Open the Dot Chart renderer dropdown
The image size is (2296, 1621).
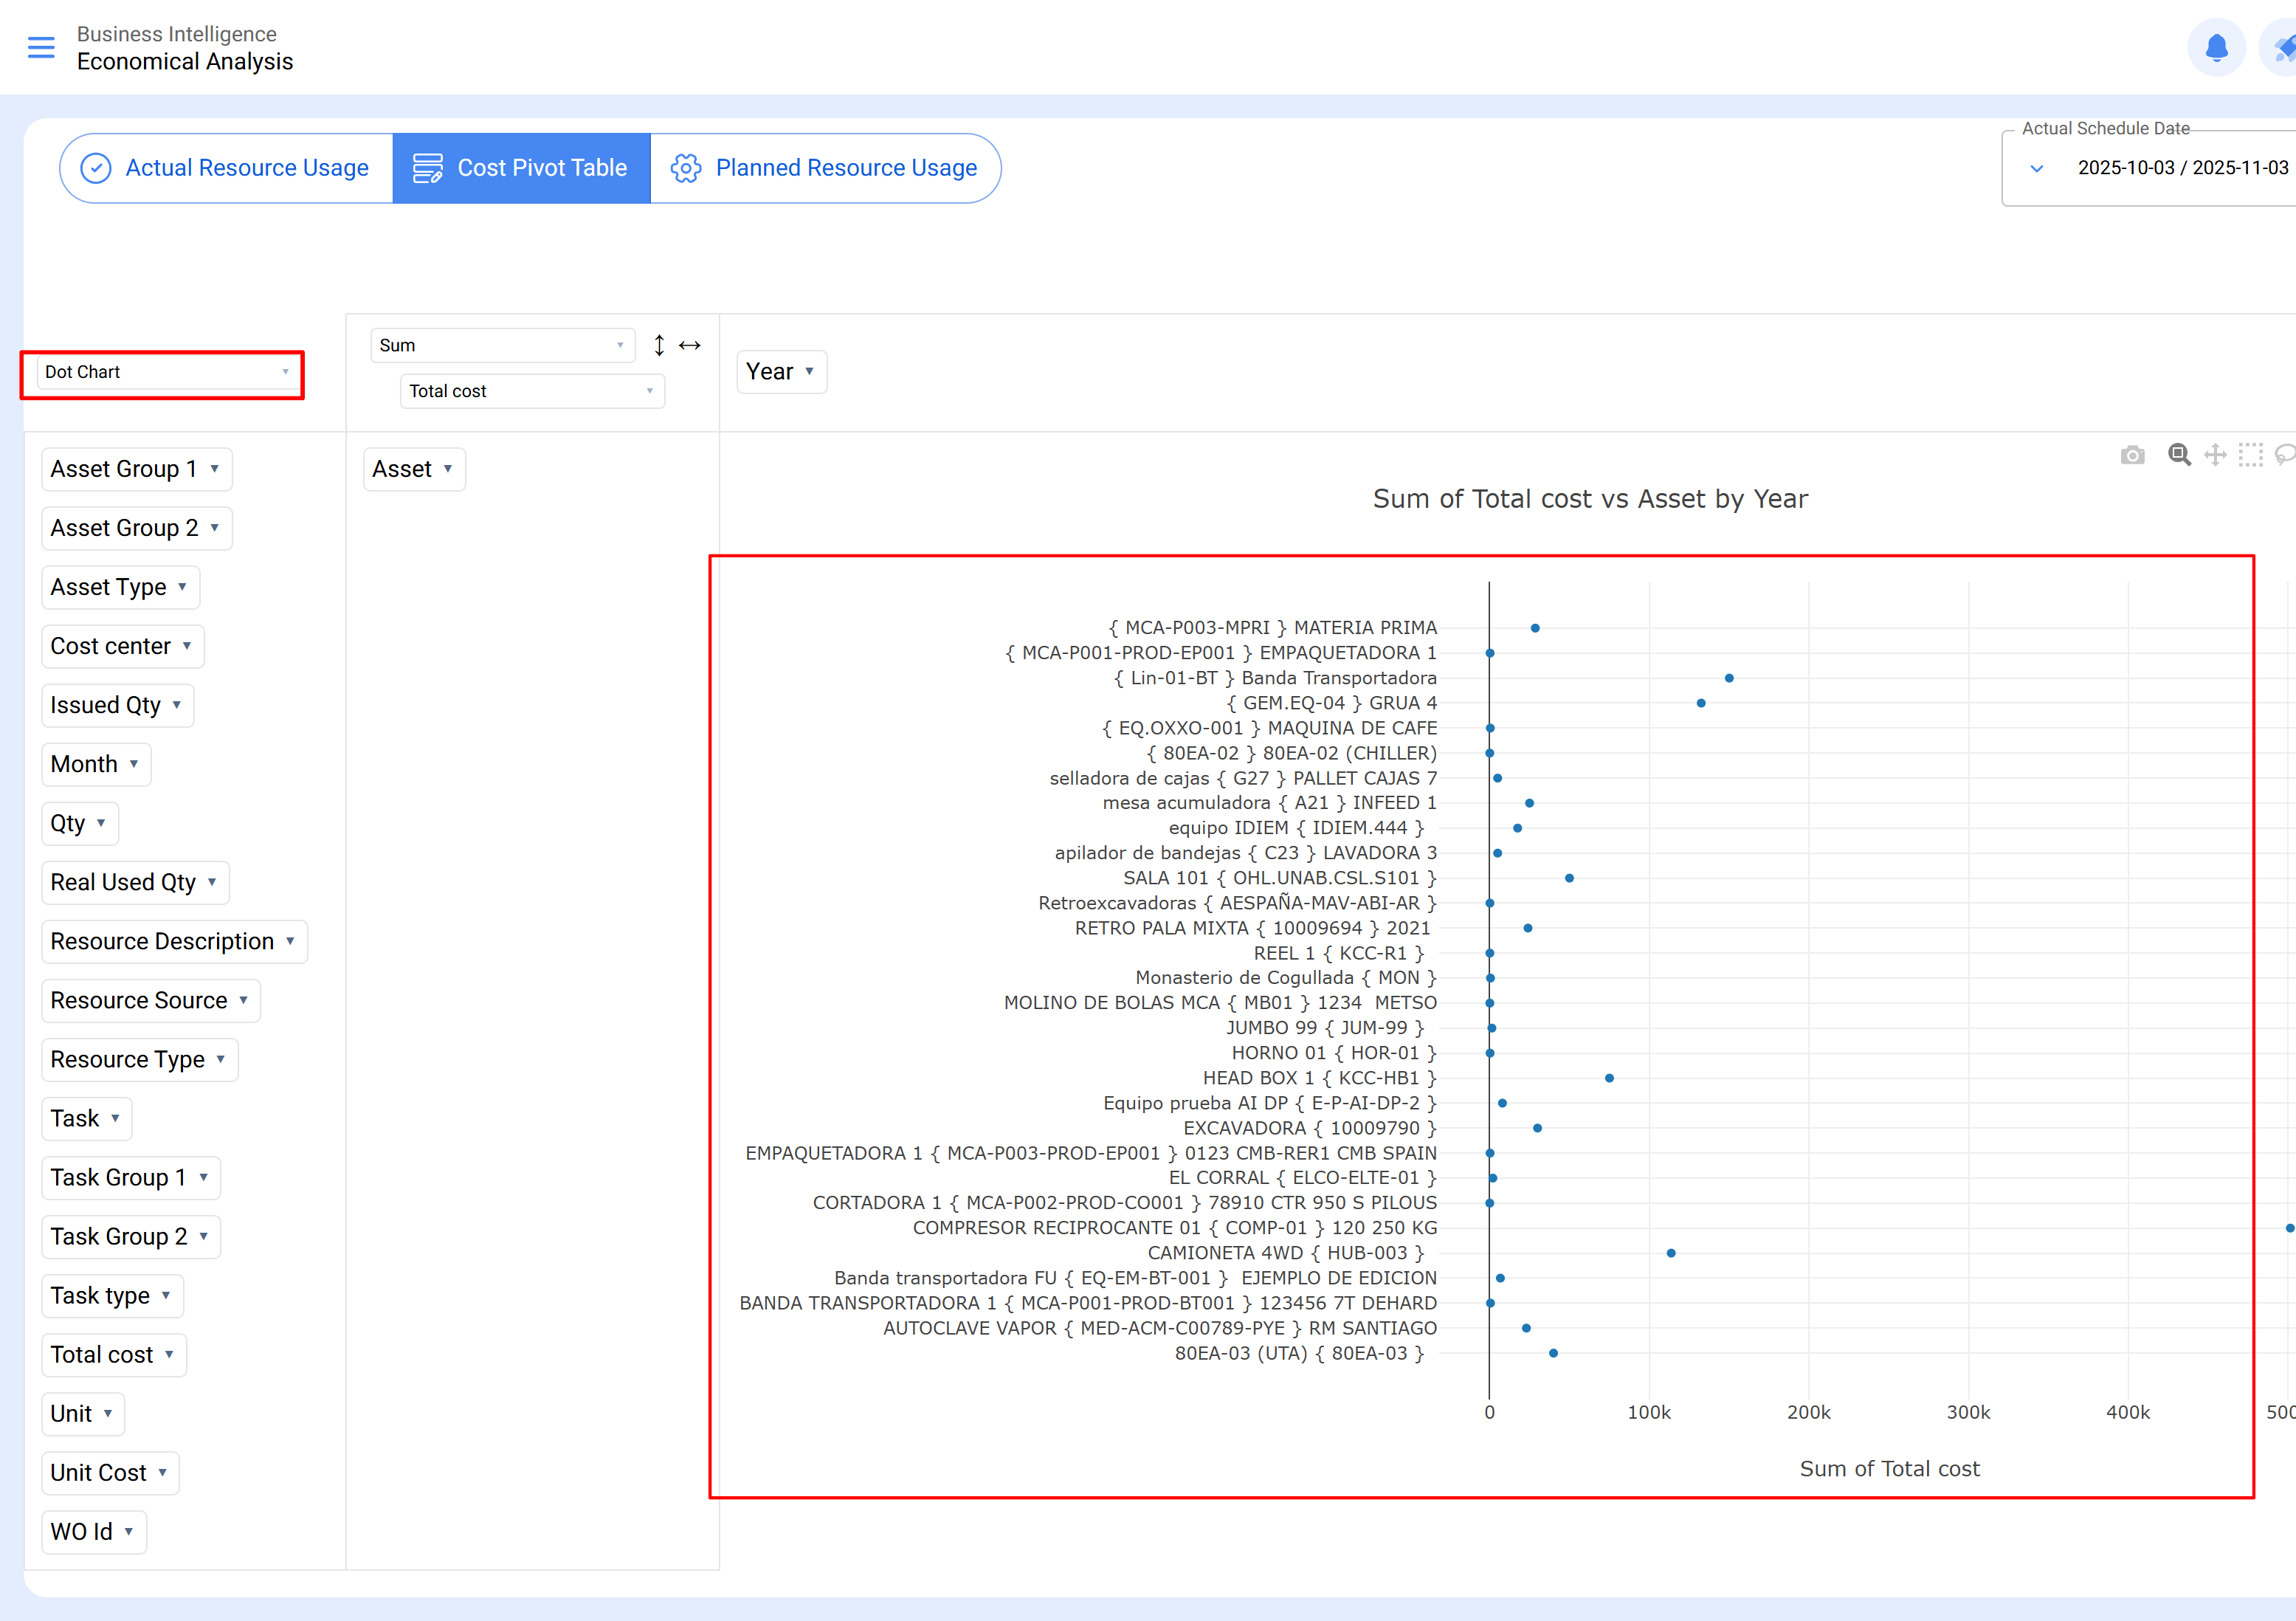pos(165,373)
